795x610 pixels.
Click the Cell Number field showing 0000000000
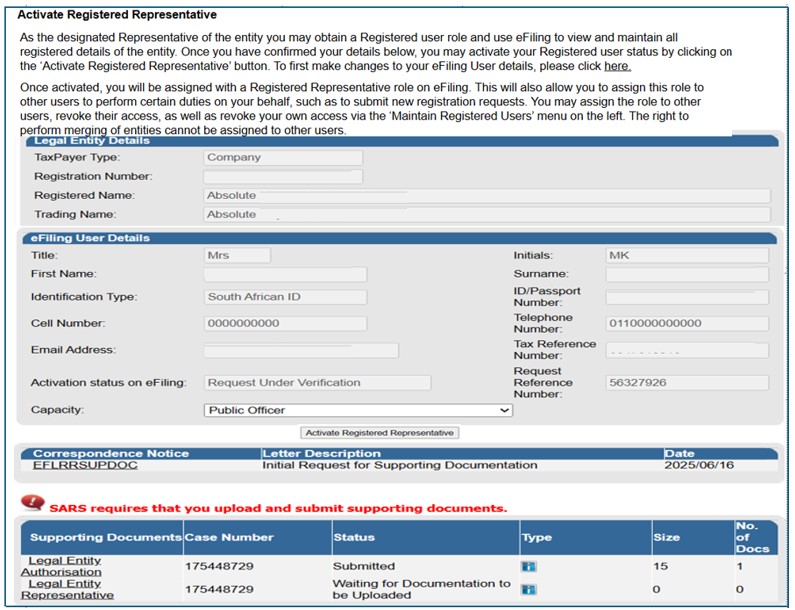285,324
